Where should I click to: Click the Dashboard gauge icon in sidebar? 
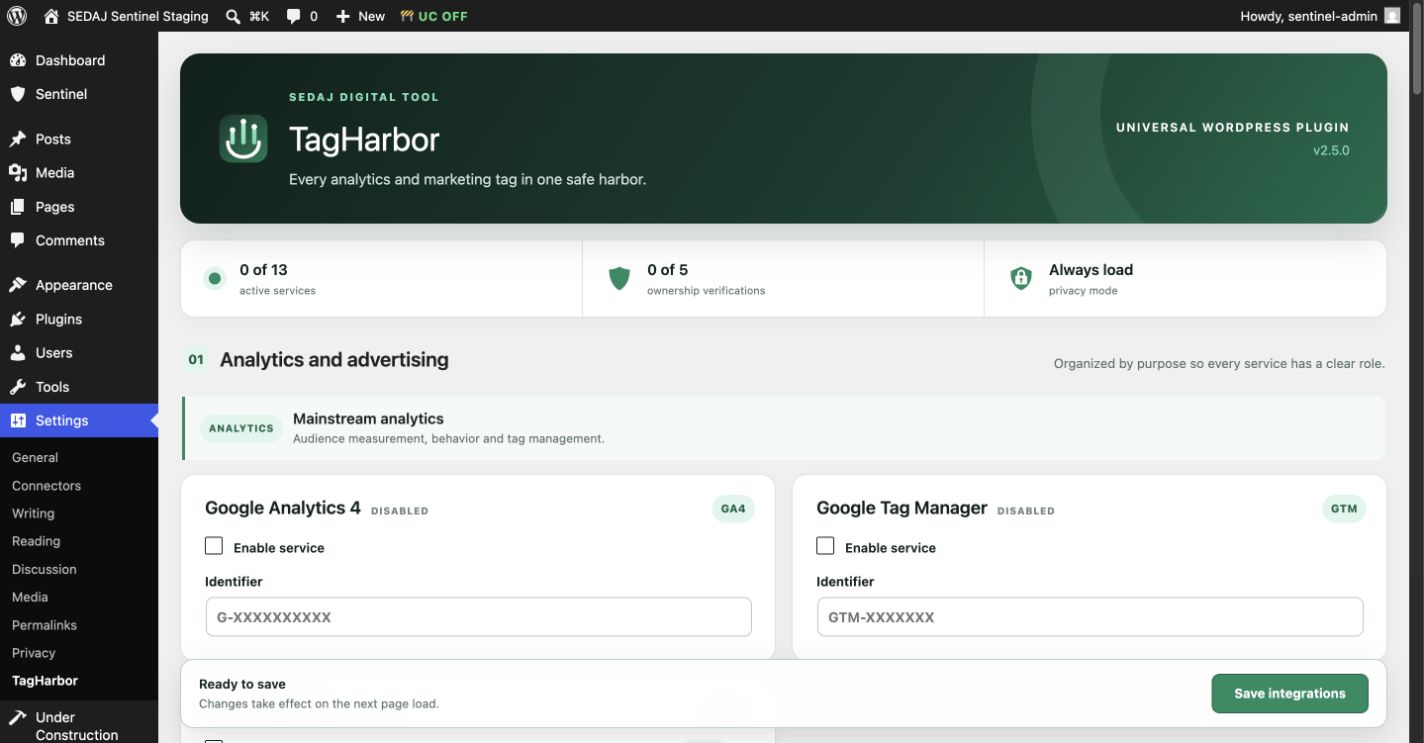coord(18,60)
